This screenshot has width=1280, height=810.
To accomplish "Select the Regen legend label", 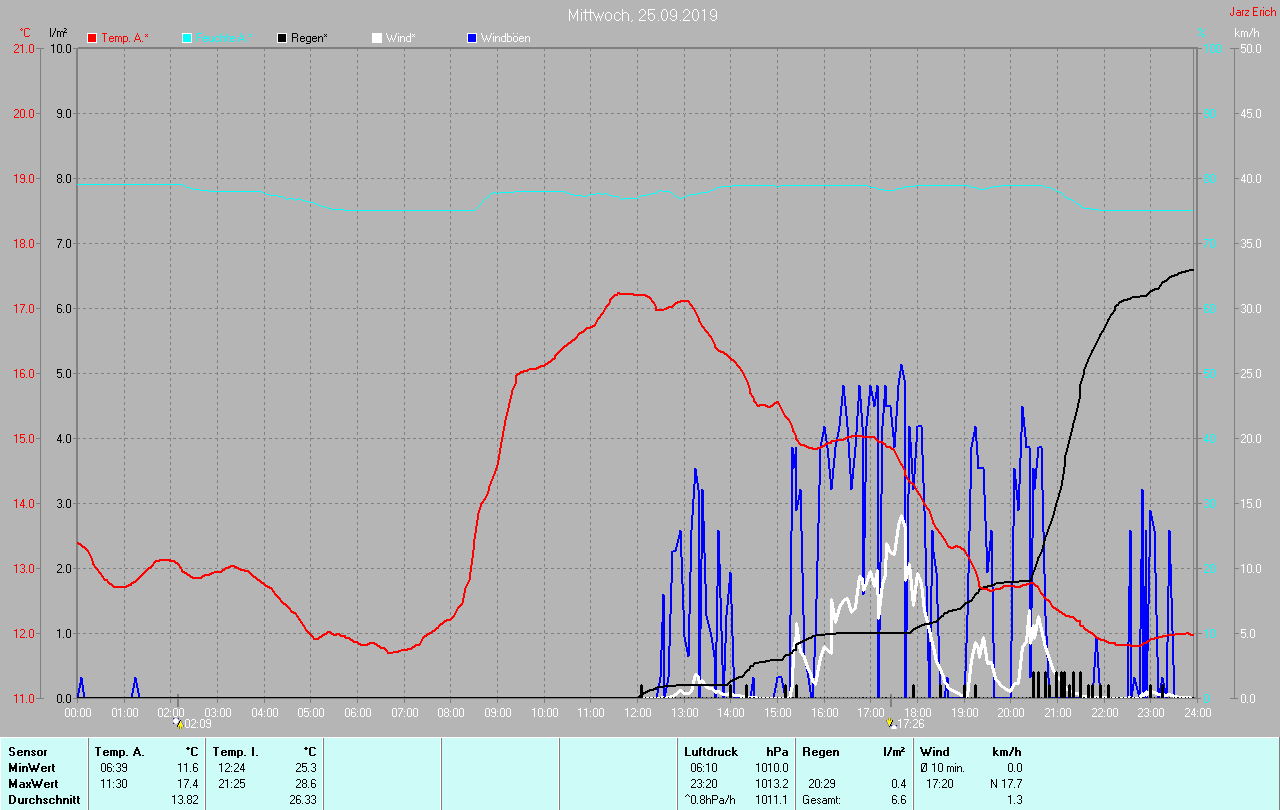I will (x=310, y=38).
